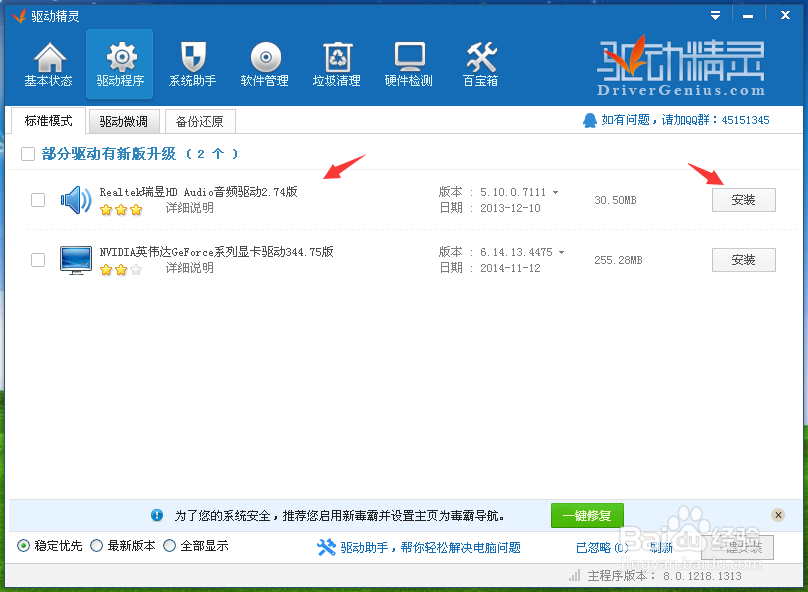Open 软件管理 disc icon
808x592 pixels.
266,57
